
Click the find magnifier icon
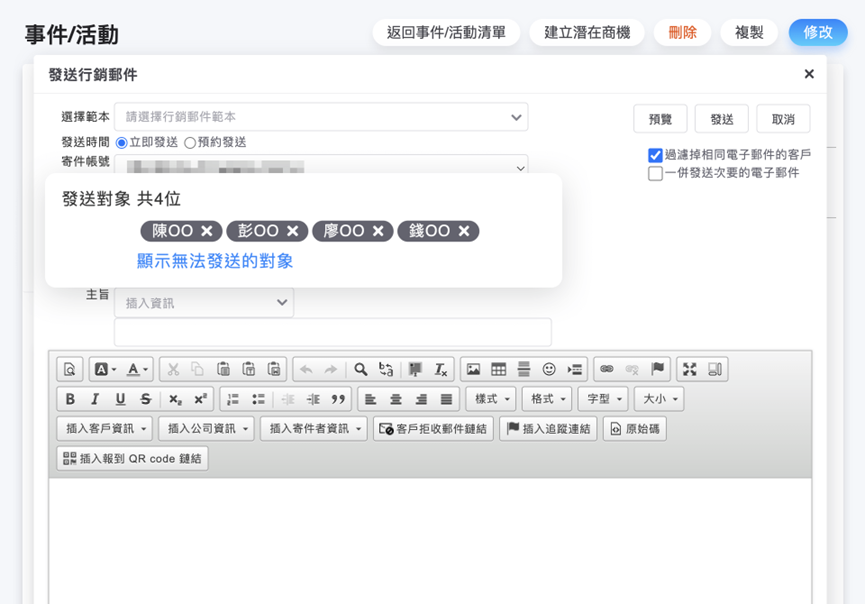[361, 369]
